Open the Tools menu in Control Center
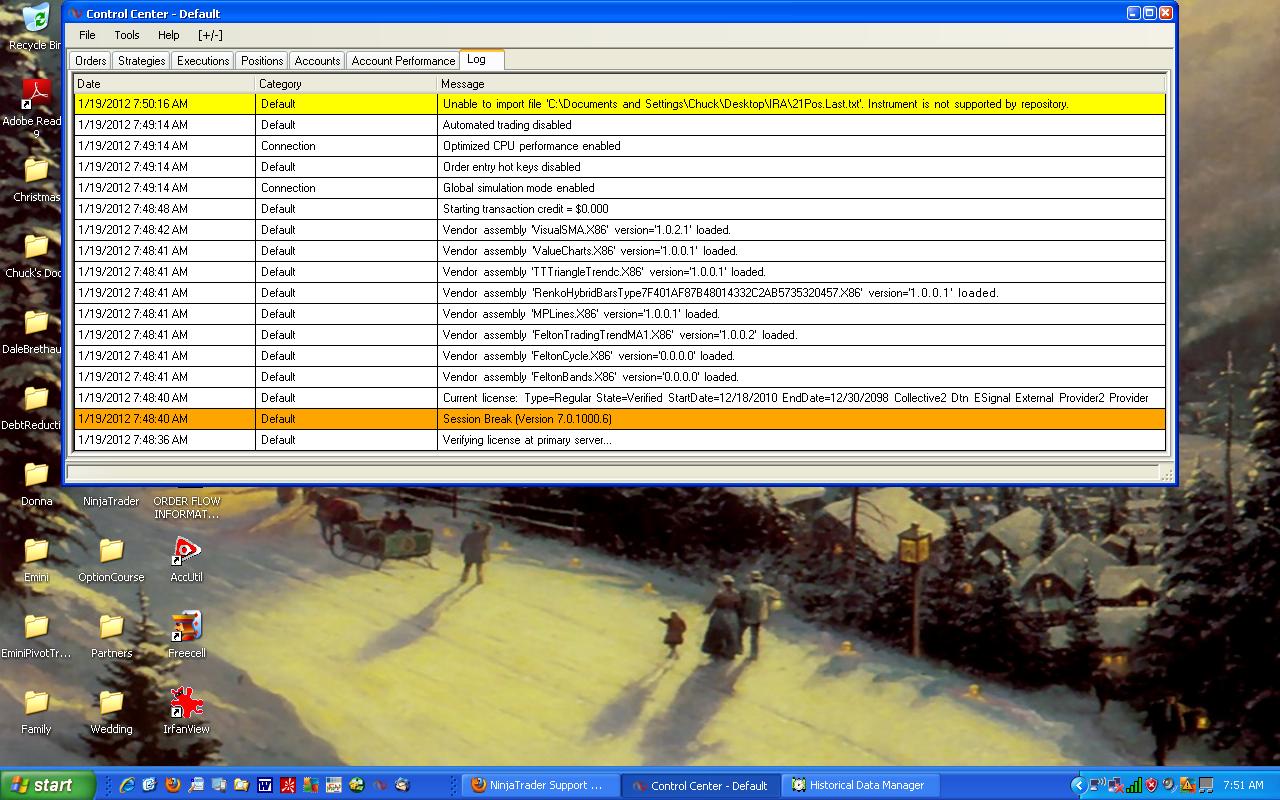This screenshot has height=800, width=1280. pos(127,35)
